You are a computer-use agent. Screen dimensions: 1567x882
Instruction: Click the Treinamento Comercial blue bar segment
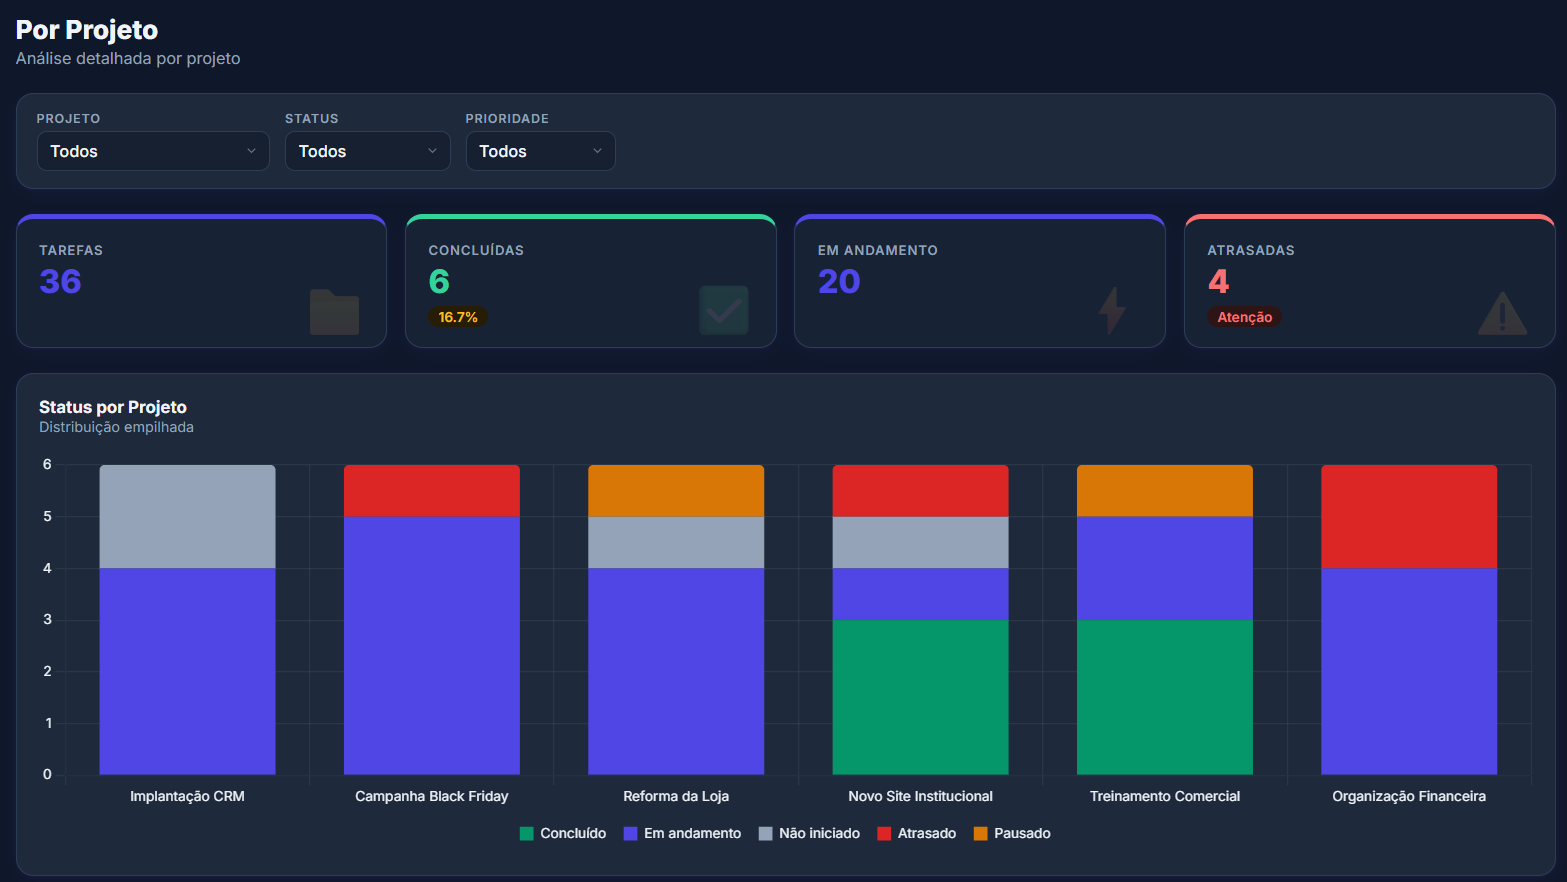pyautogui.click(x=1165, y=568)
